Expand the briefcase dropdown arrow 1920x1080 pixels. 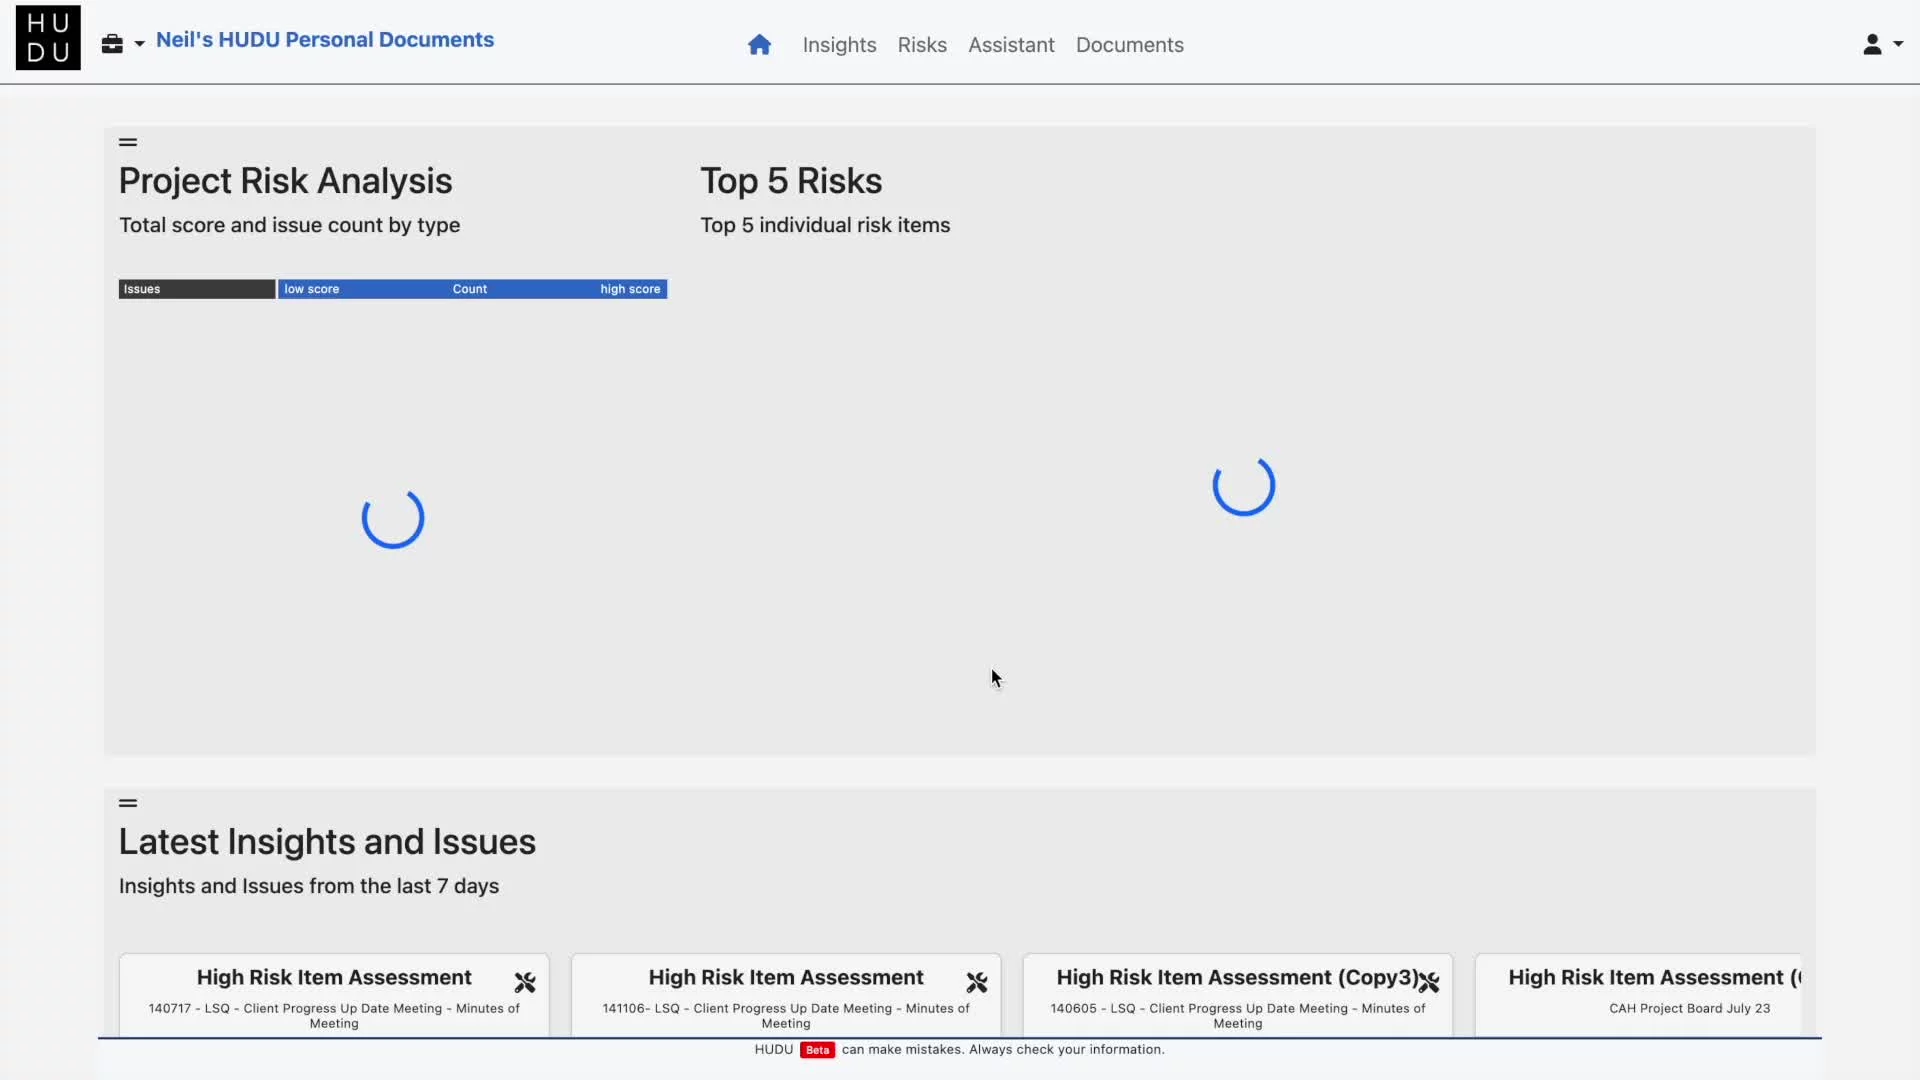(140, 45)
